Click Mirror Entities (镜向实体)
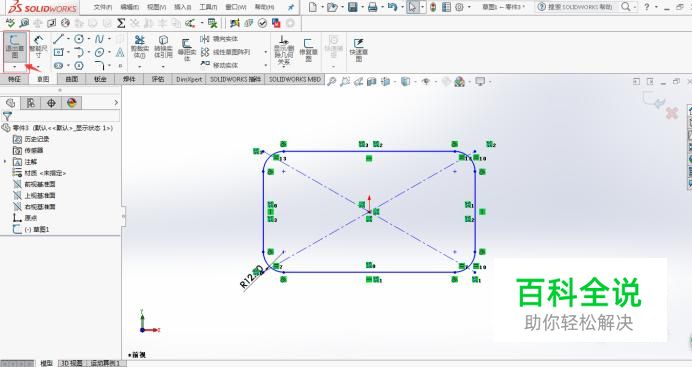This screenshot has width=692, height=367. (x=219, y=39)
